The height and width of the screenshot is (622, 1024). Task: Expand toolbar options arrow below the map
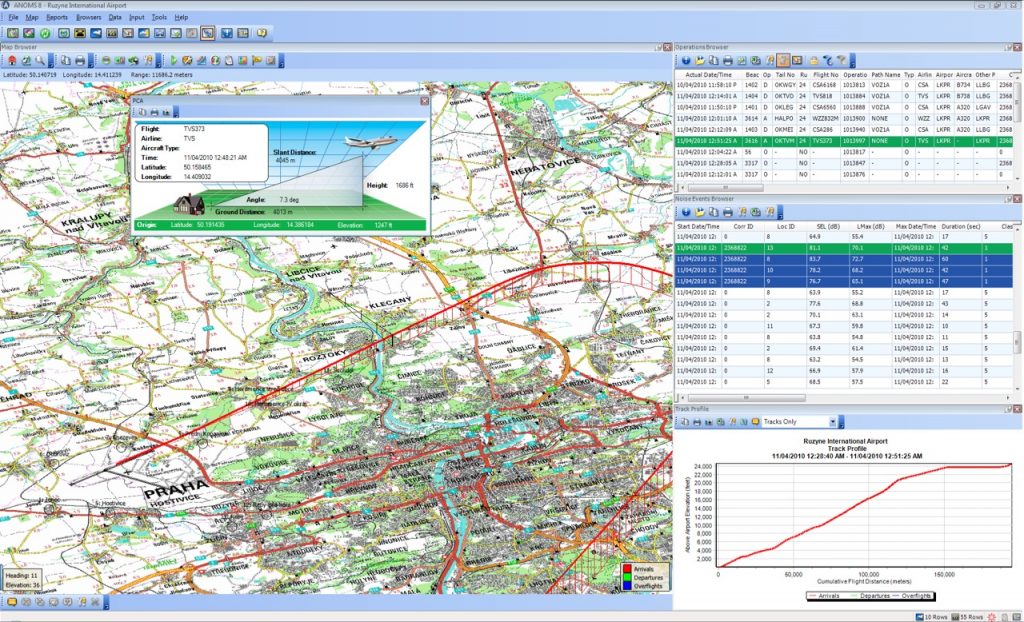pos(106,602)
